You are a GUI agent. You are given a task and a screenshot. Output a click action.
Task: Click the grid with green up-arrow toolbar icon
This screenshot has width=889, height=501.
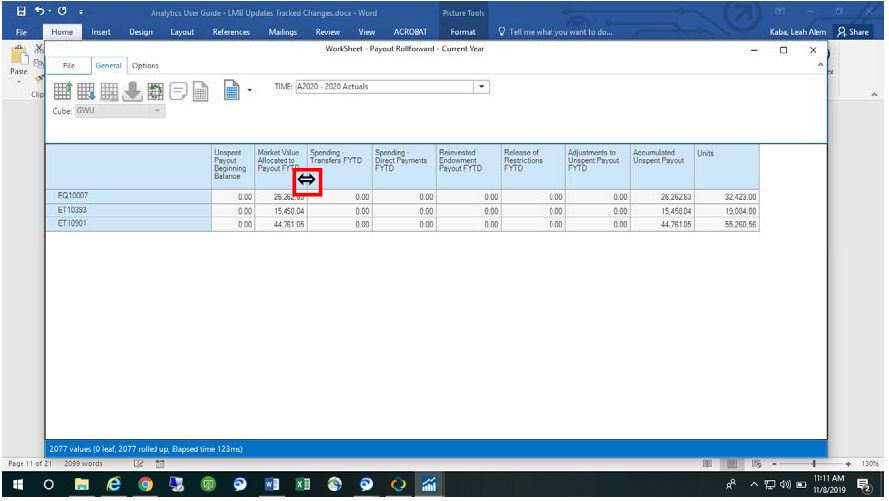[x=62, y=91]
